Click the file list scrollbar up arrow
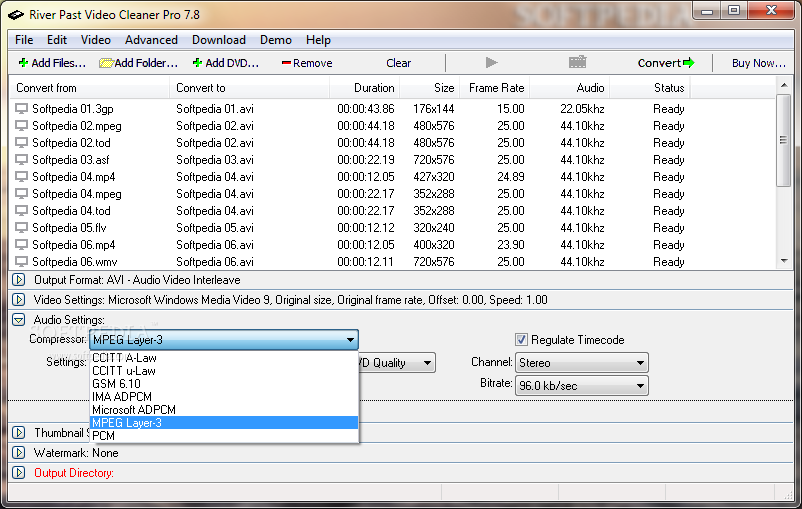The width and height of the screenshot is (802, 509). [x=784, y=85]
